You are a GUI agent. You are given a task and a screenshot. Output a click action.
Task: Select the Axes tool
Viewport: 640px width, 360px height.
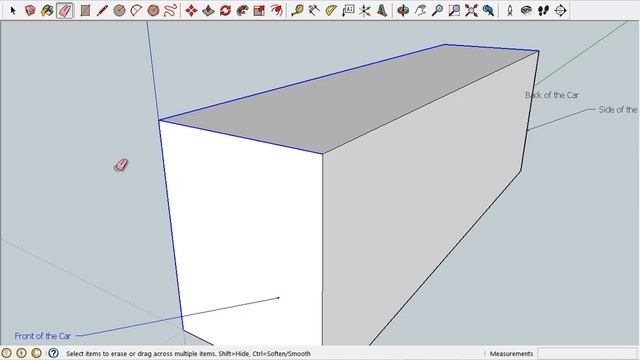[364, 11]
